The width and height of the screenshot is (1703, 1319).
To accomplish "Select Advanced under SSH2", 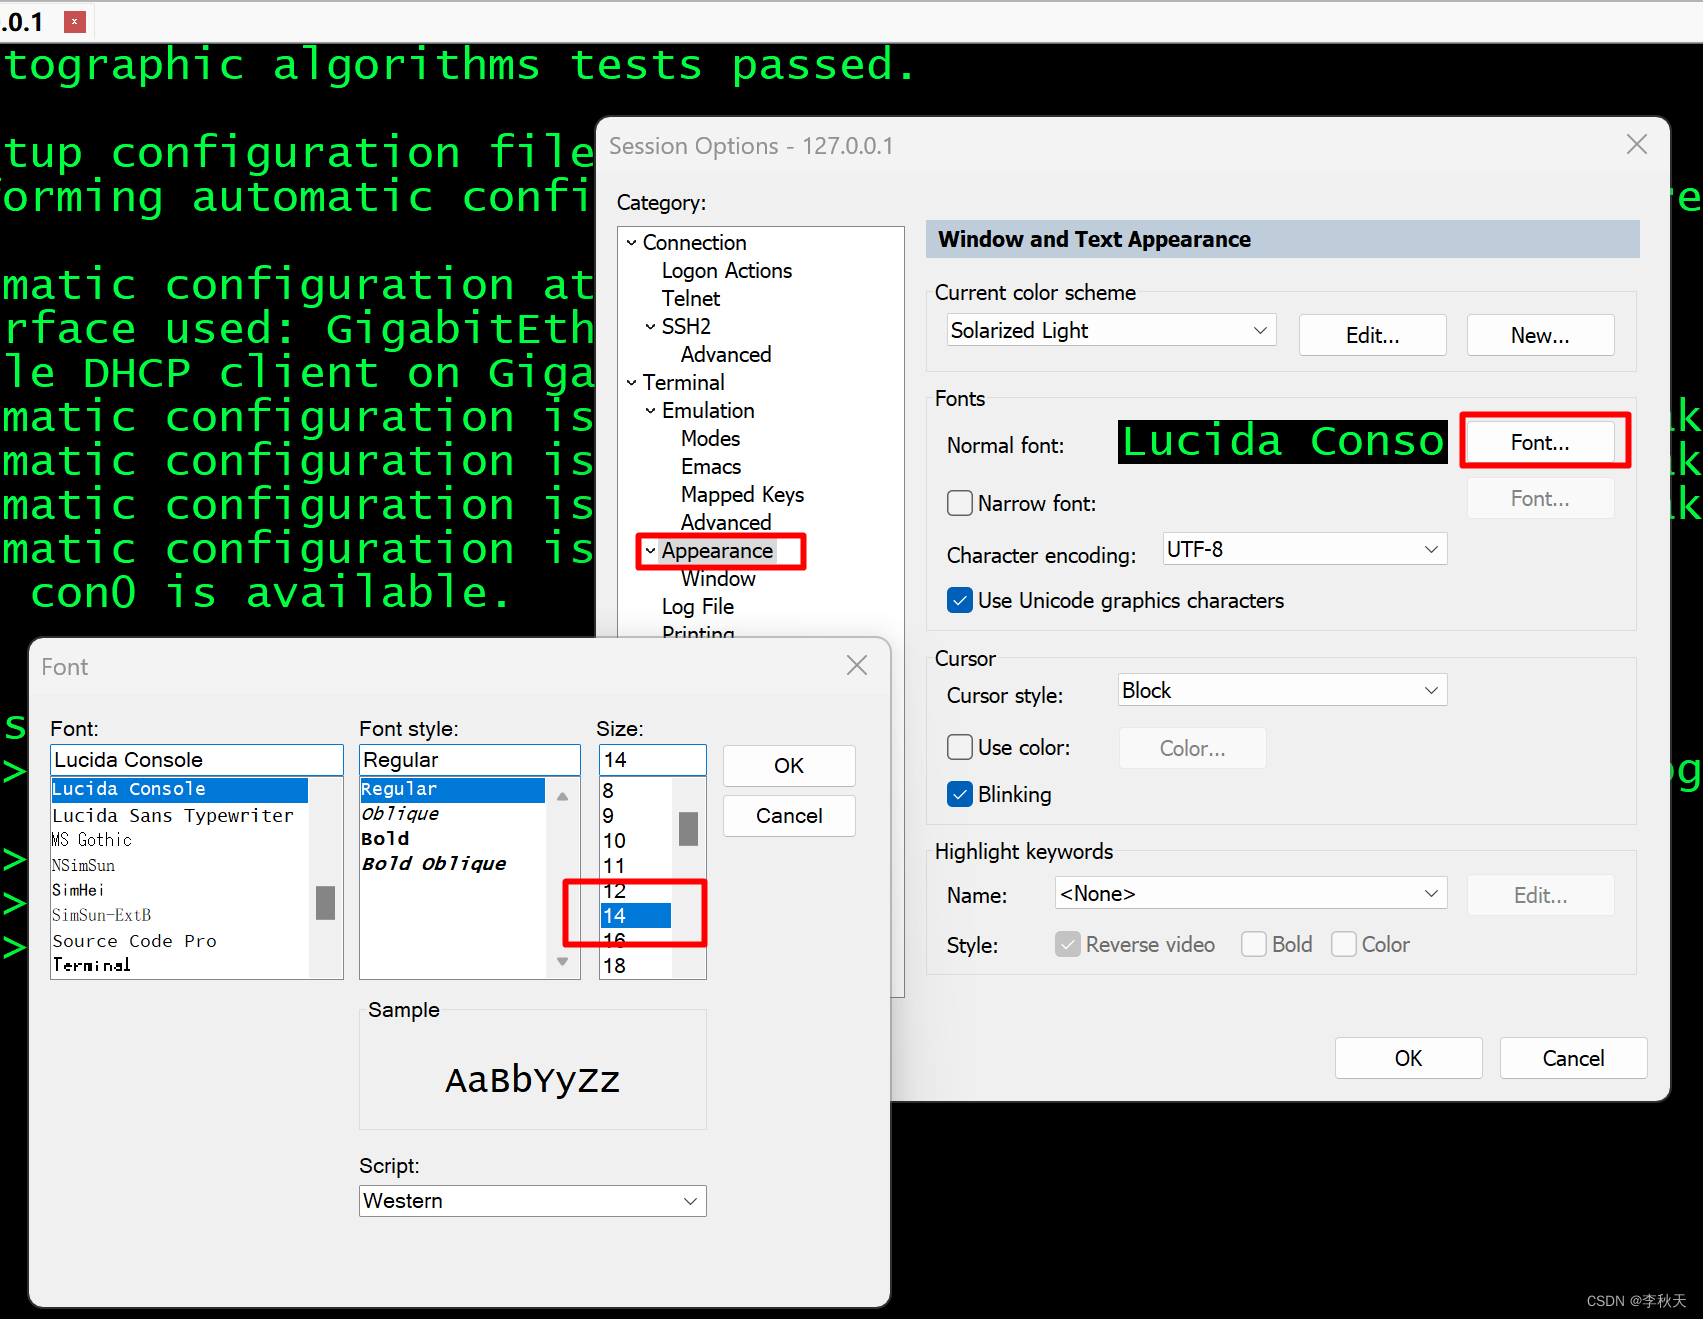I will pos(726,355).
